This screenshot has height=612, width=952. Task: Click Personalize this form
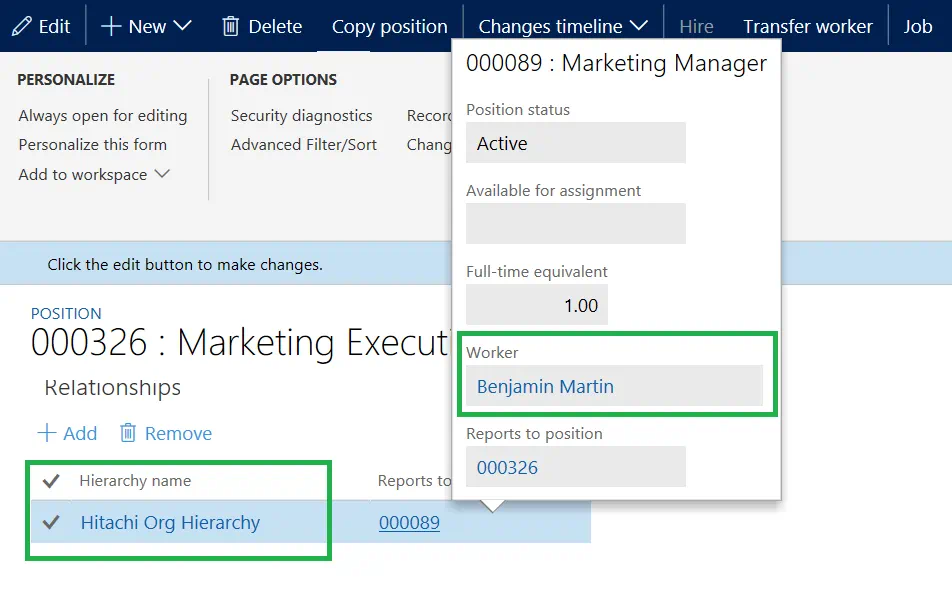92,144
